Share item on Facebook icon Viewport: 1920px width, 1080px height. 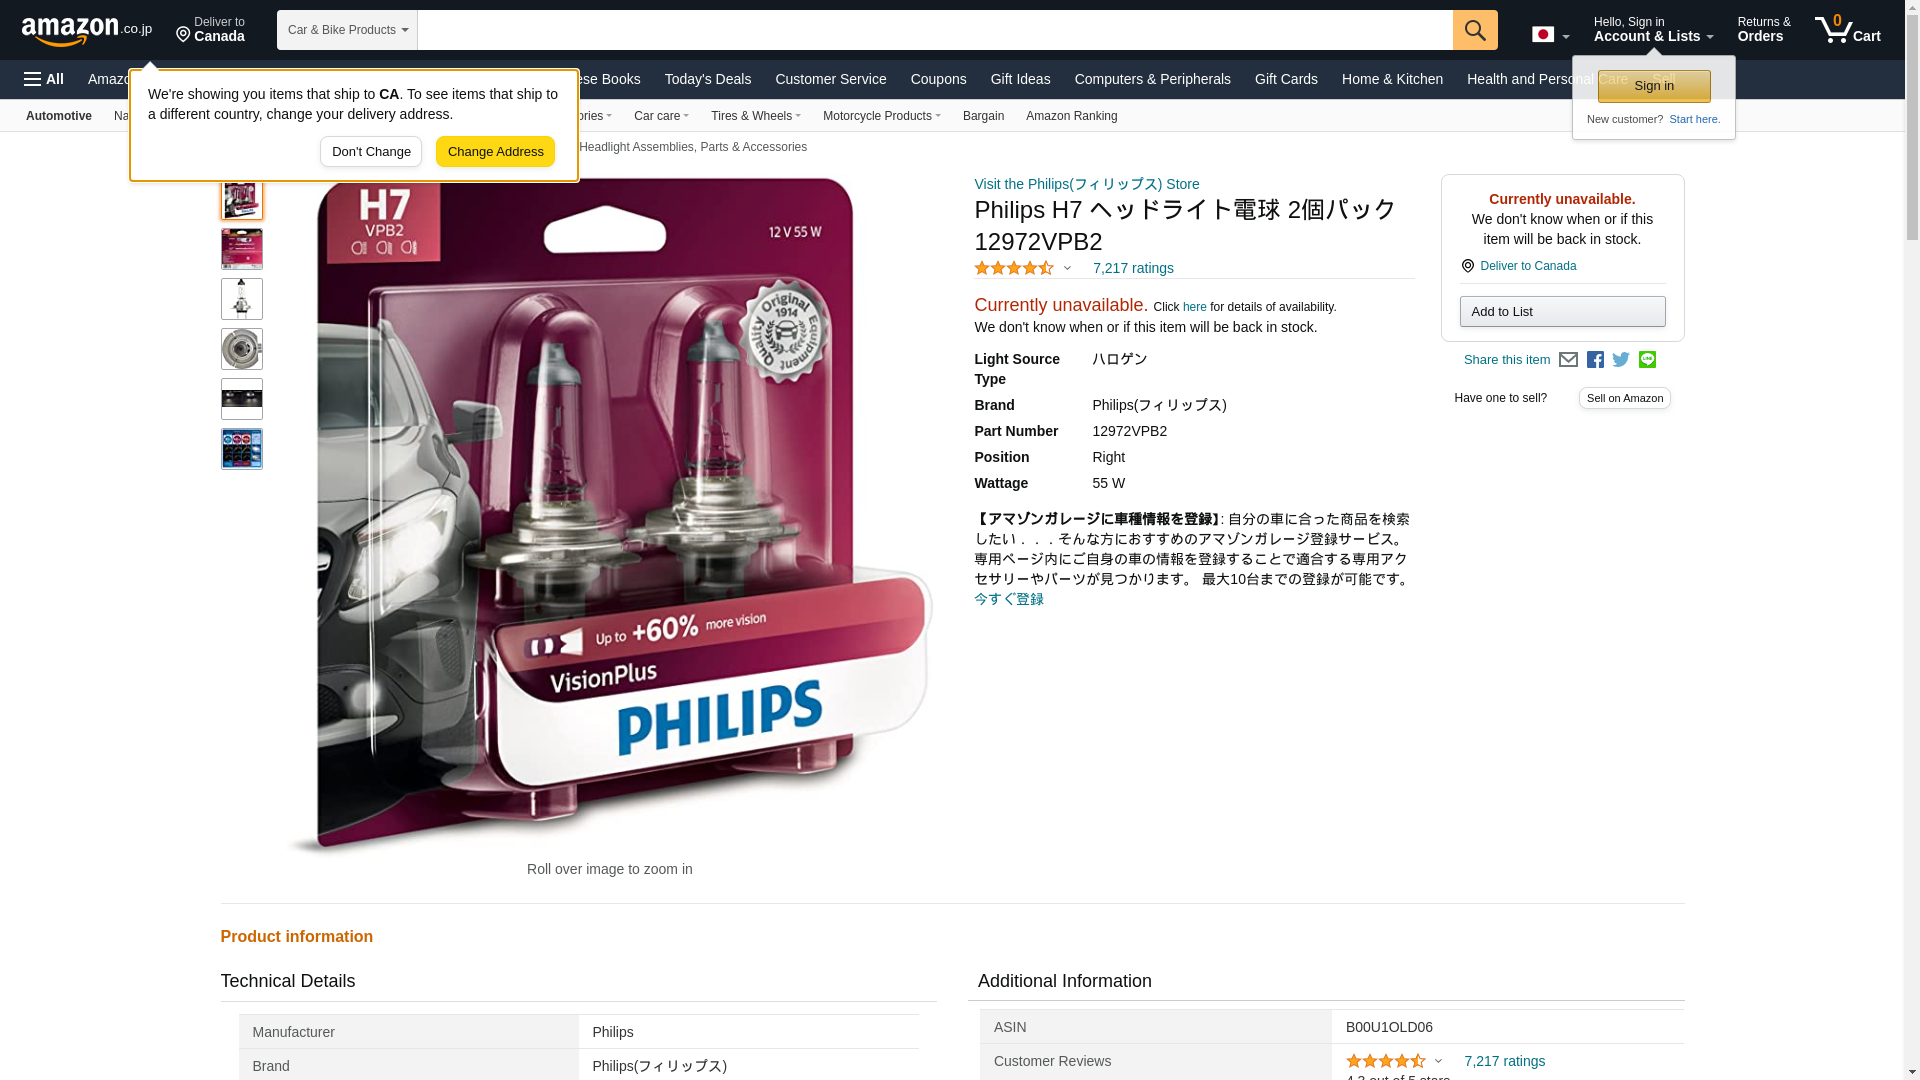[1595, 360]
